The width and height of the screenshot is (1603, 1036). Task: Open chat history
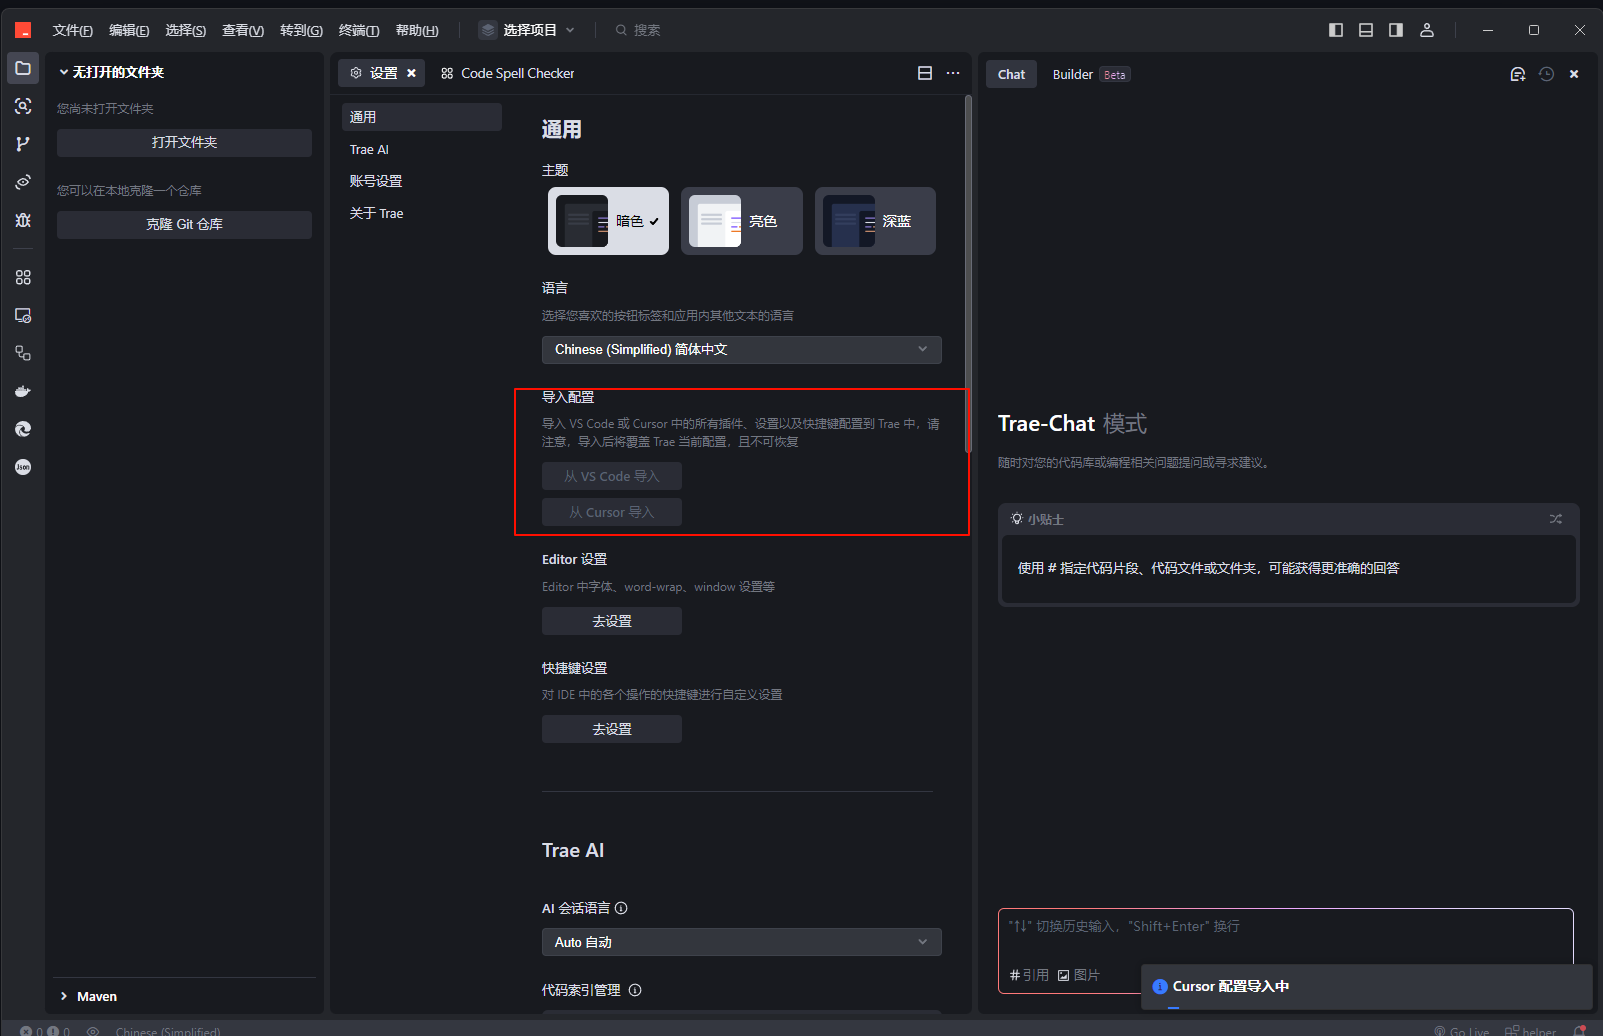[1547, 74]
